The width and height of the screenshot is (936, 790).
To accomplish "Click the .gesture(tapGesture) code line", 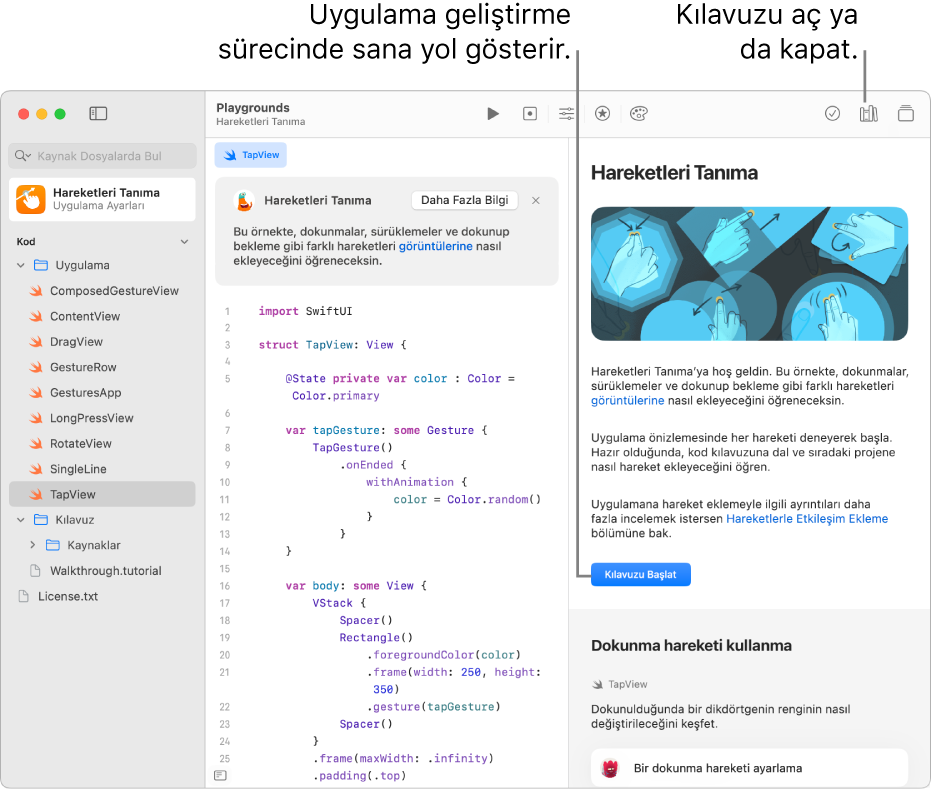I will [x=433, y=706].
